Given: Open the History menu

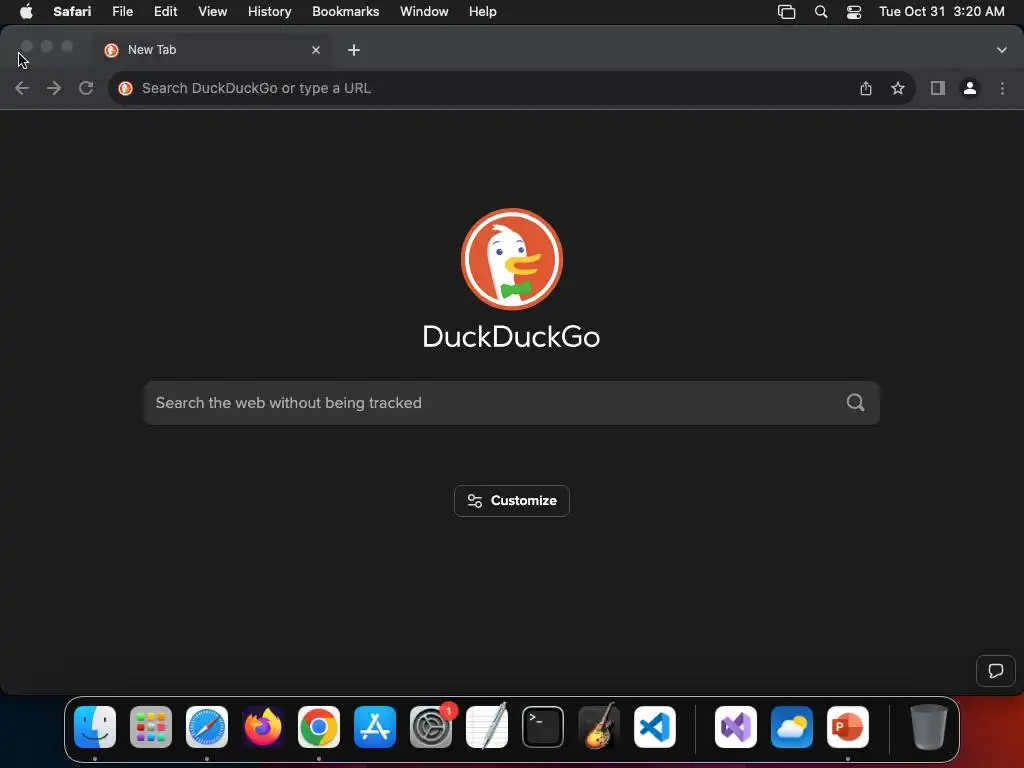Looking at the screenshot, I should 270,12.
